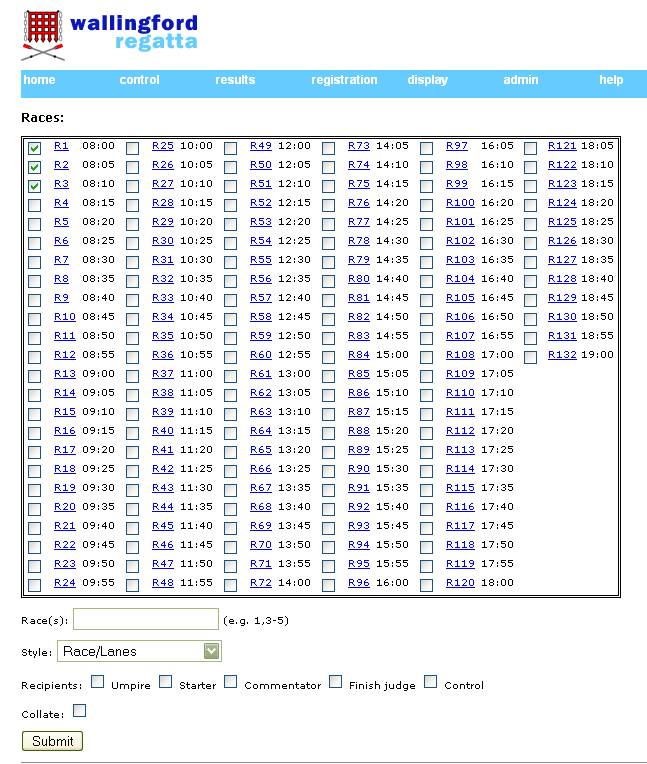Viewport: 647px width, 764px height.
Task: Toggle the Collate checkbox
Action: coord(80,711)
